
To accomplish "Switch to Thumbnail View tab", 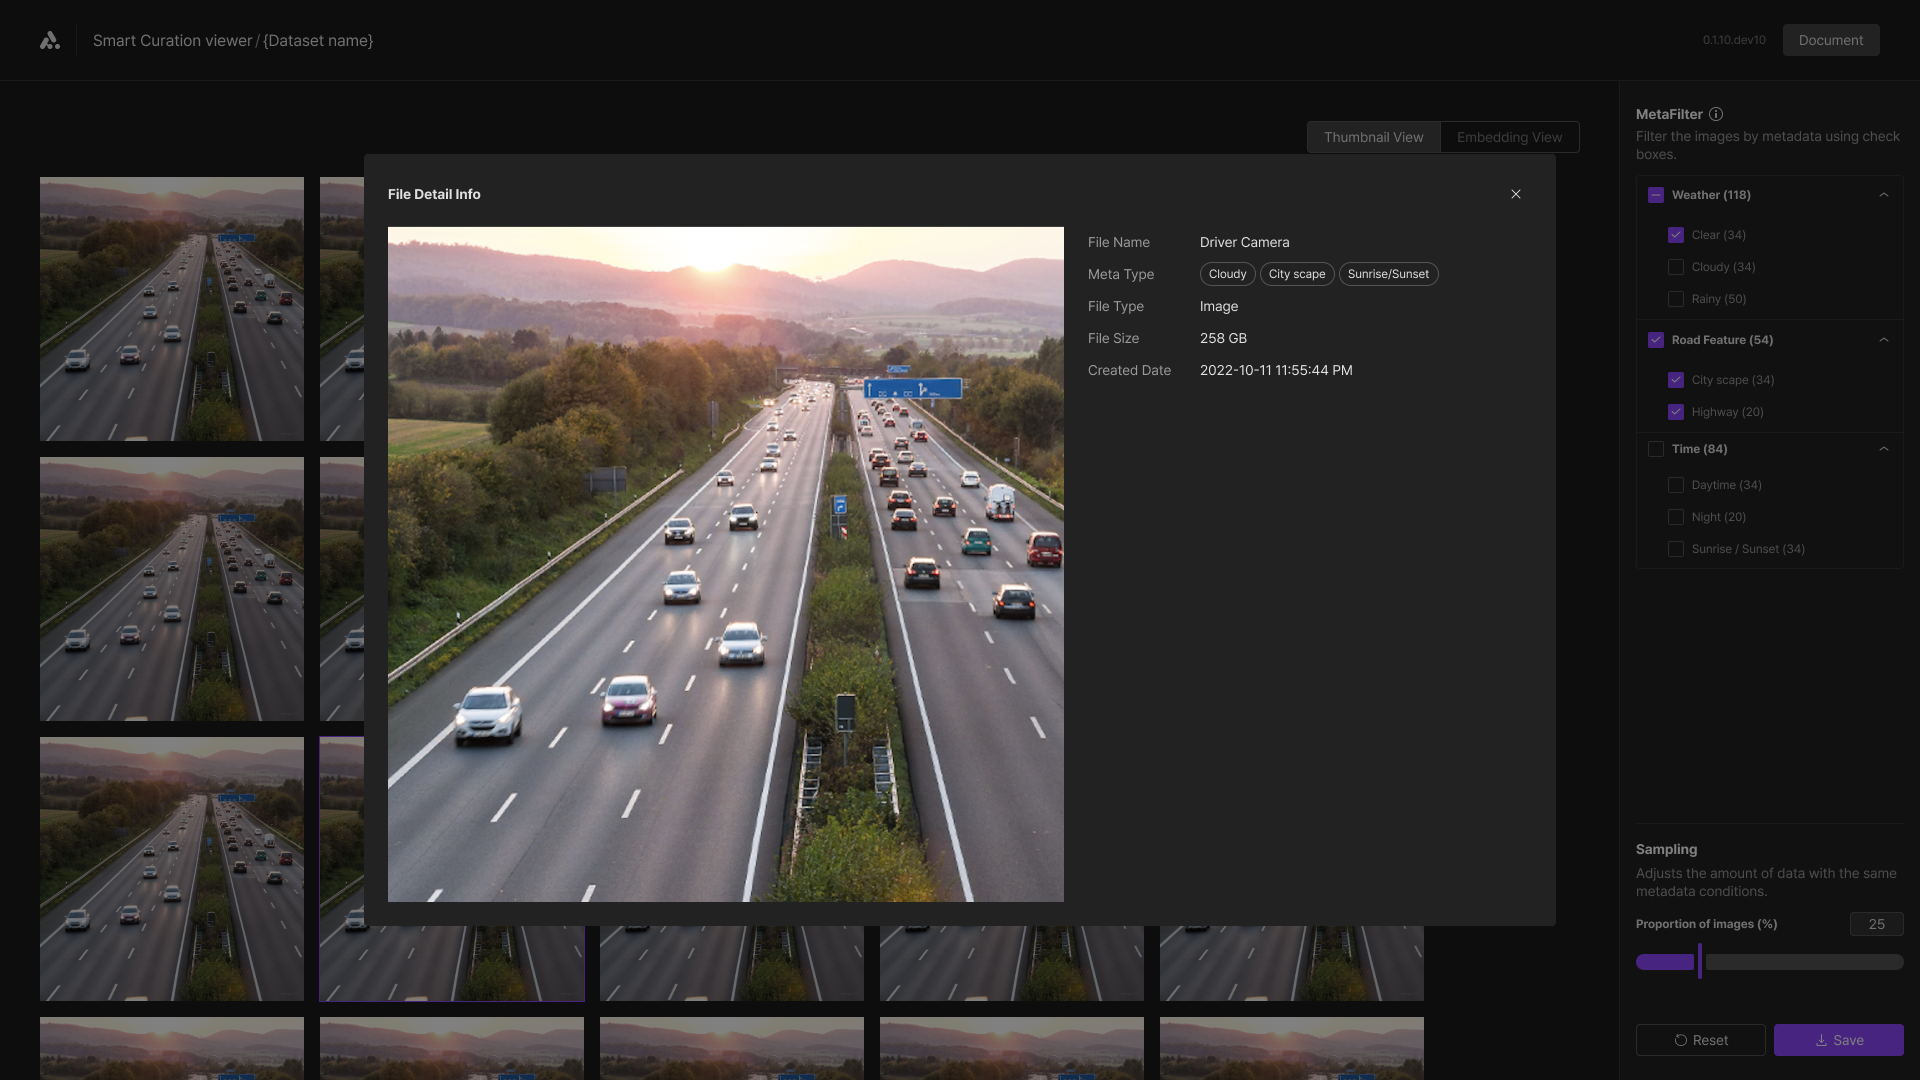I will (x=1373, y=137).
